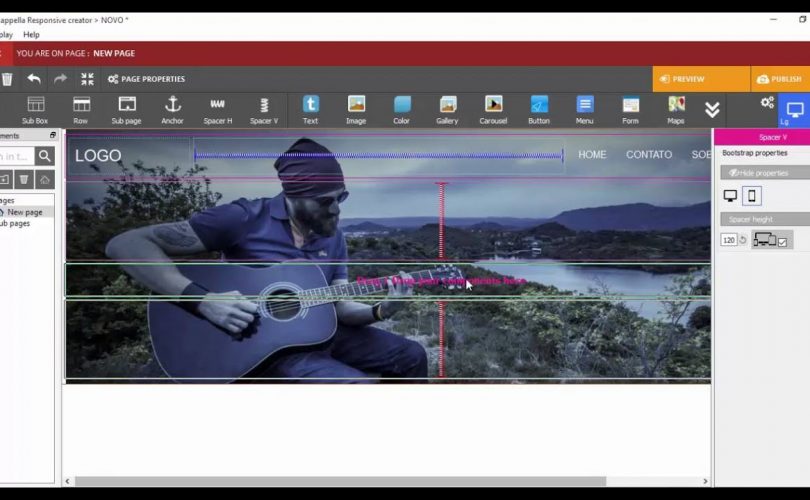Click the Undo arrow icon
The height and width of the screenshot is (500, 810).
34,79
